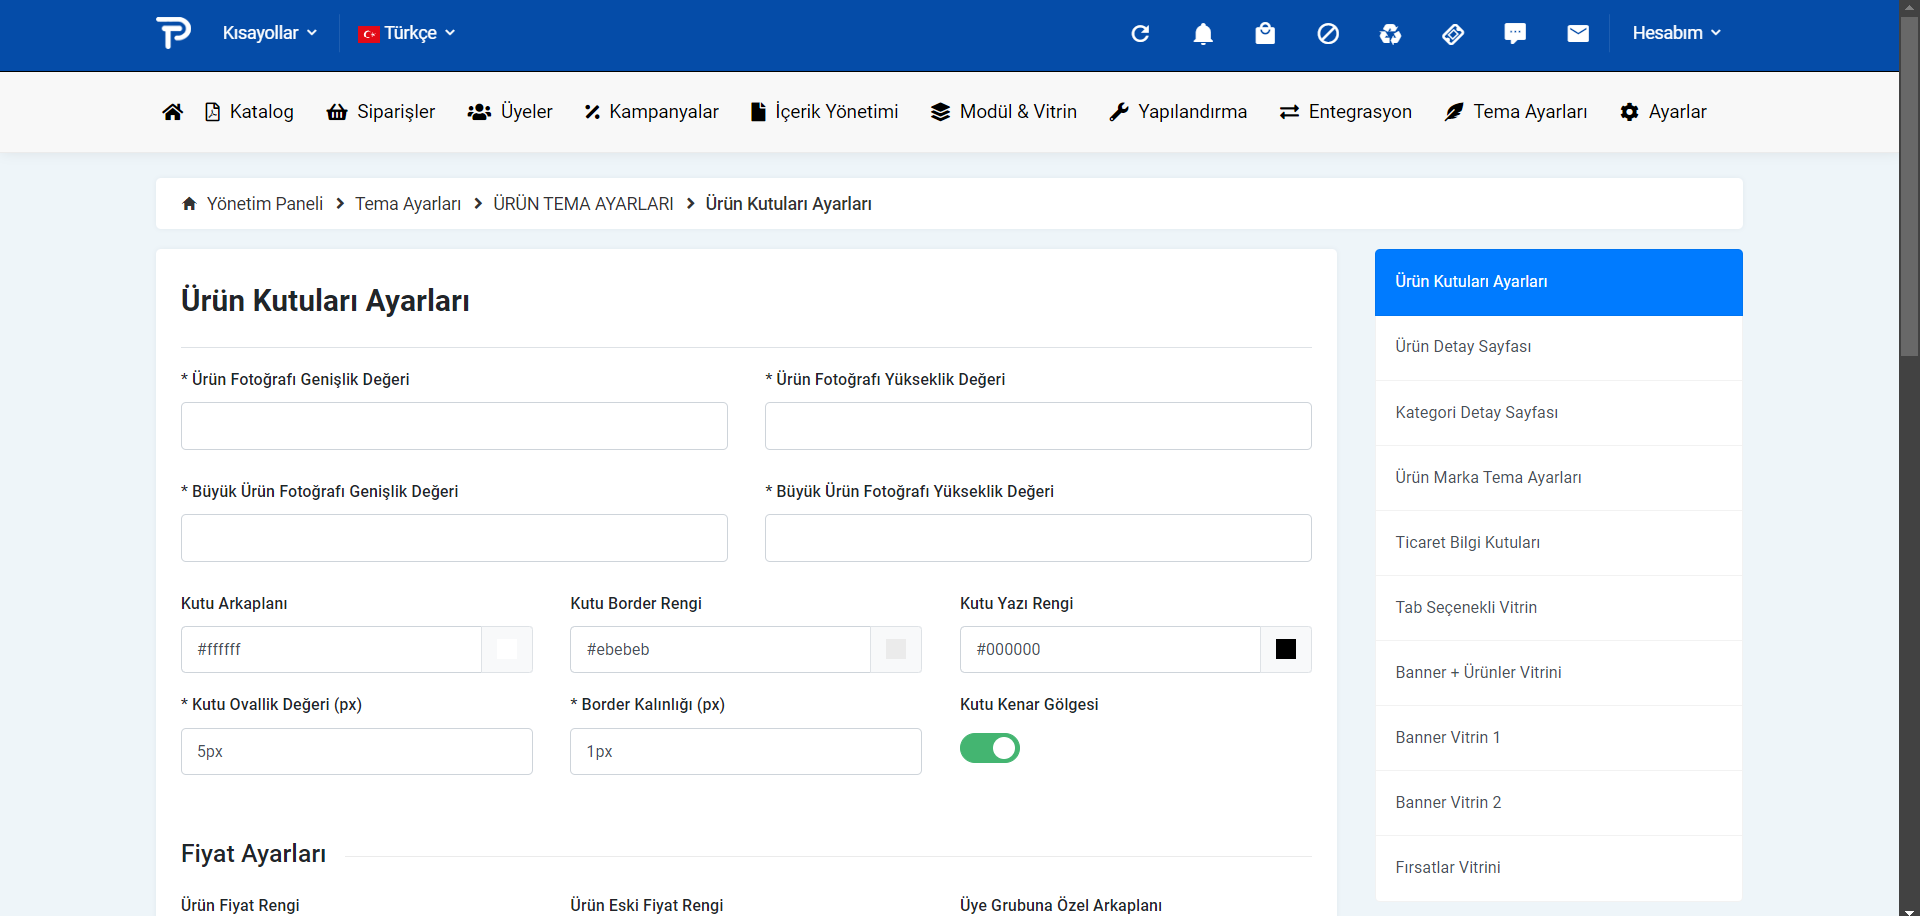This screenshot has height=916, width=1920.
Task: Click the refresh icon in top bar
Action: pyautogui.click(x=1140, y=34)
